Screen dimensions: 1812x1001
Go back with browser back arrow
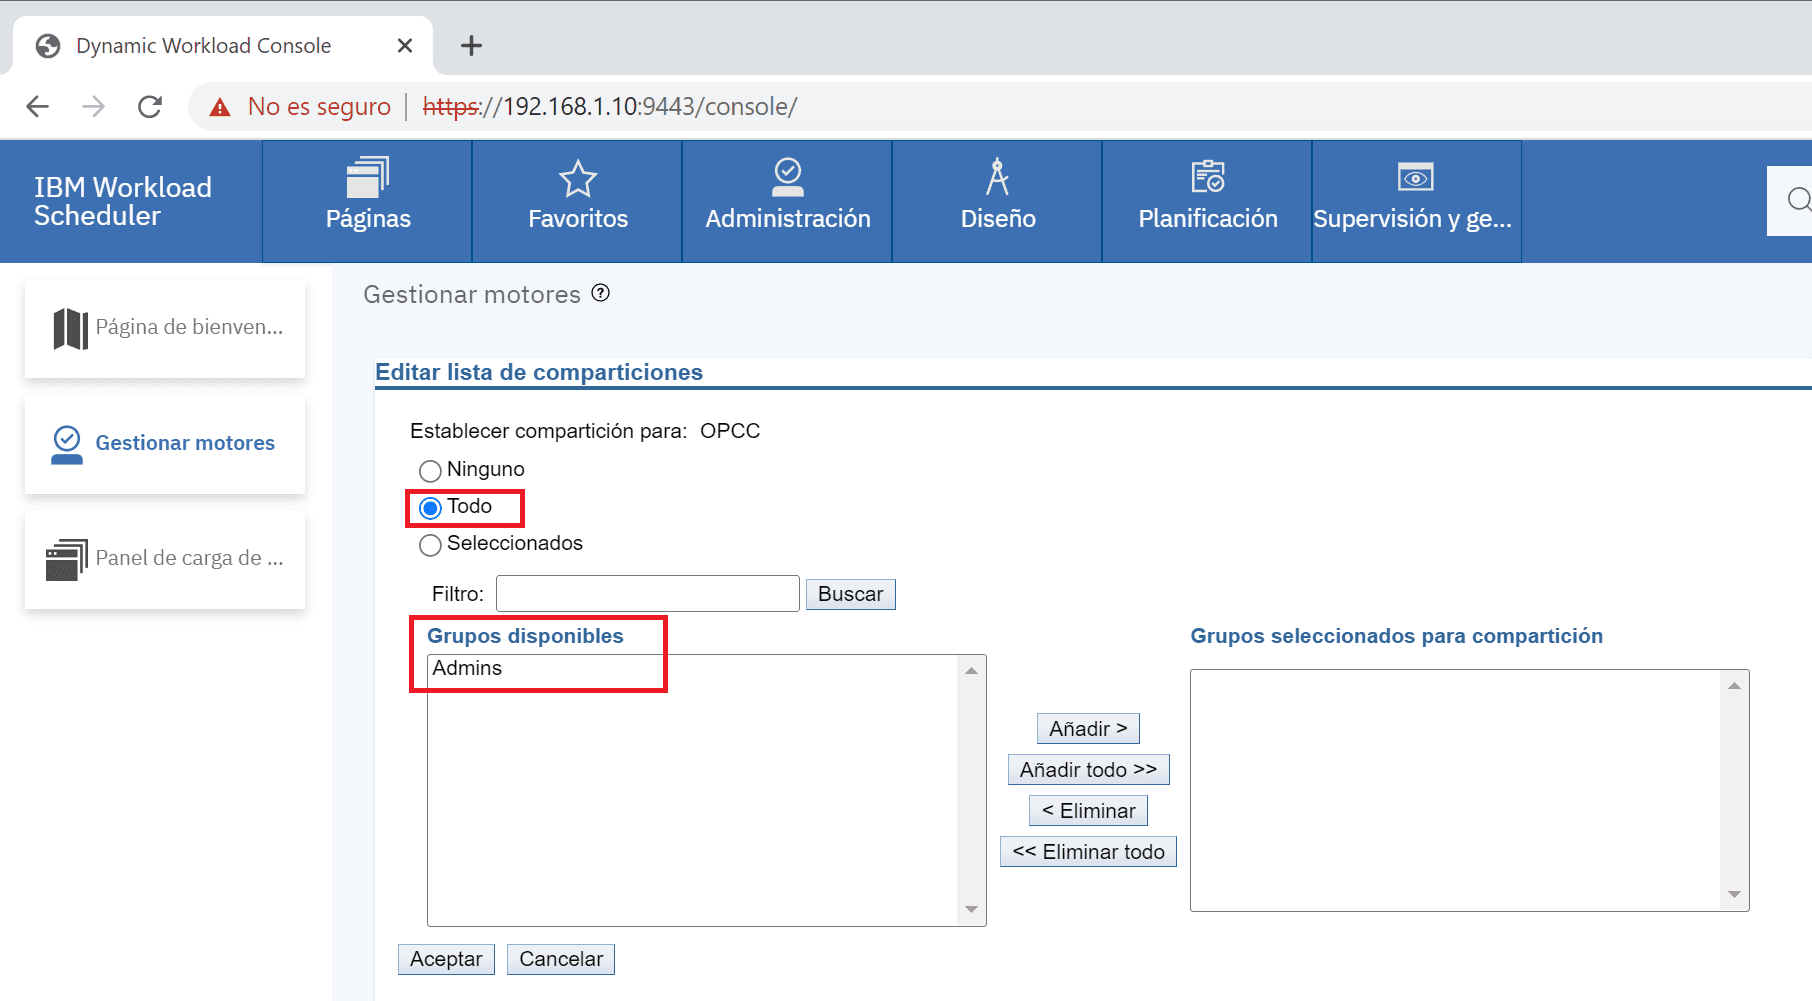click(x=38, y=106)
